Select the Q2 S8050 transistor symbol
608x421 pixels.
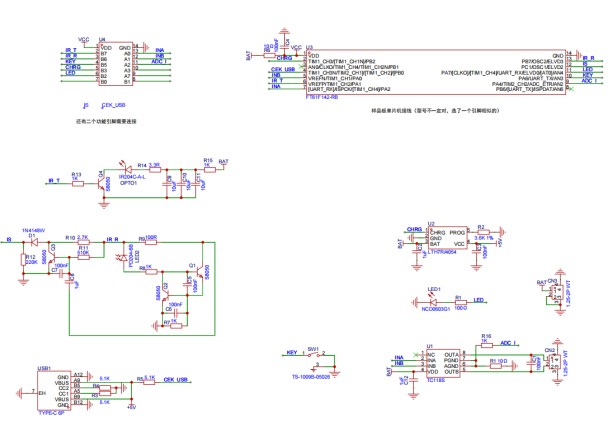[162, 296]
